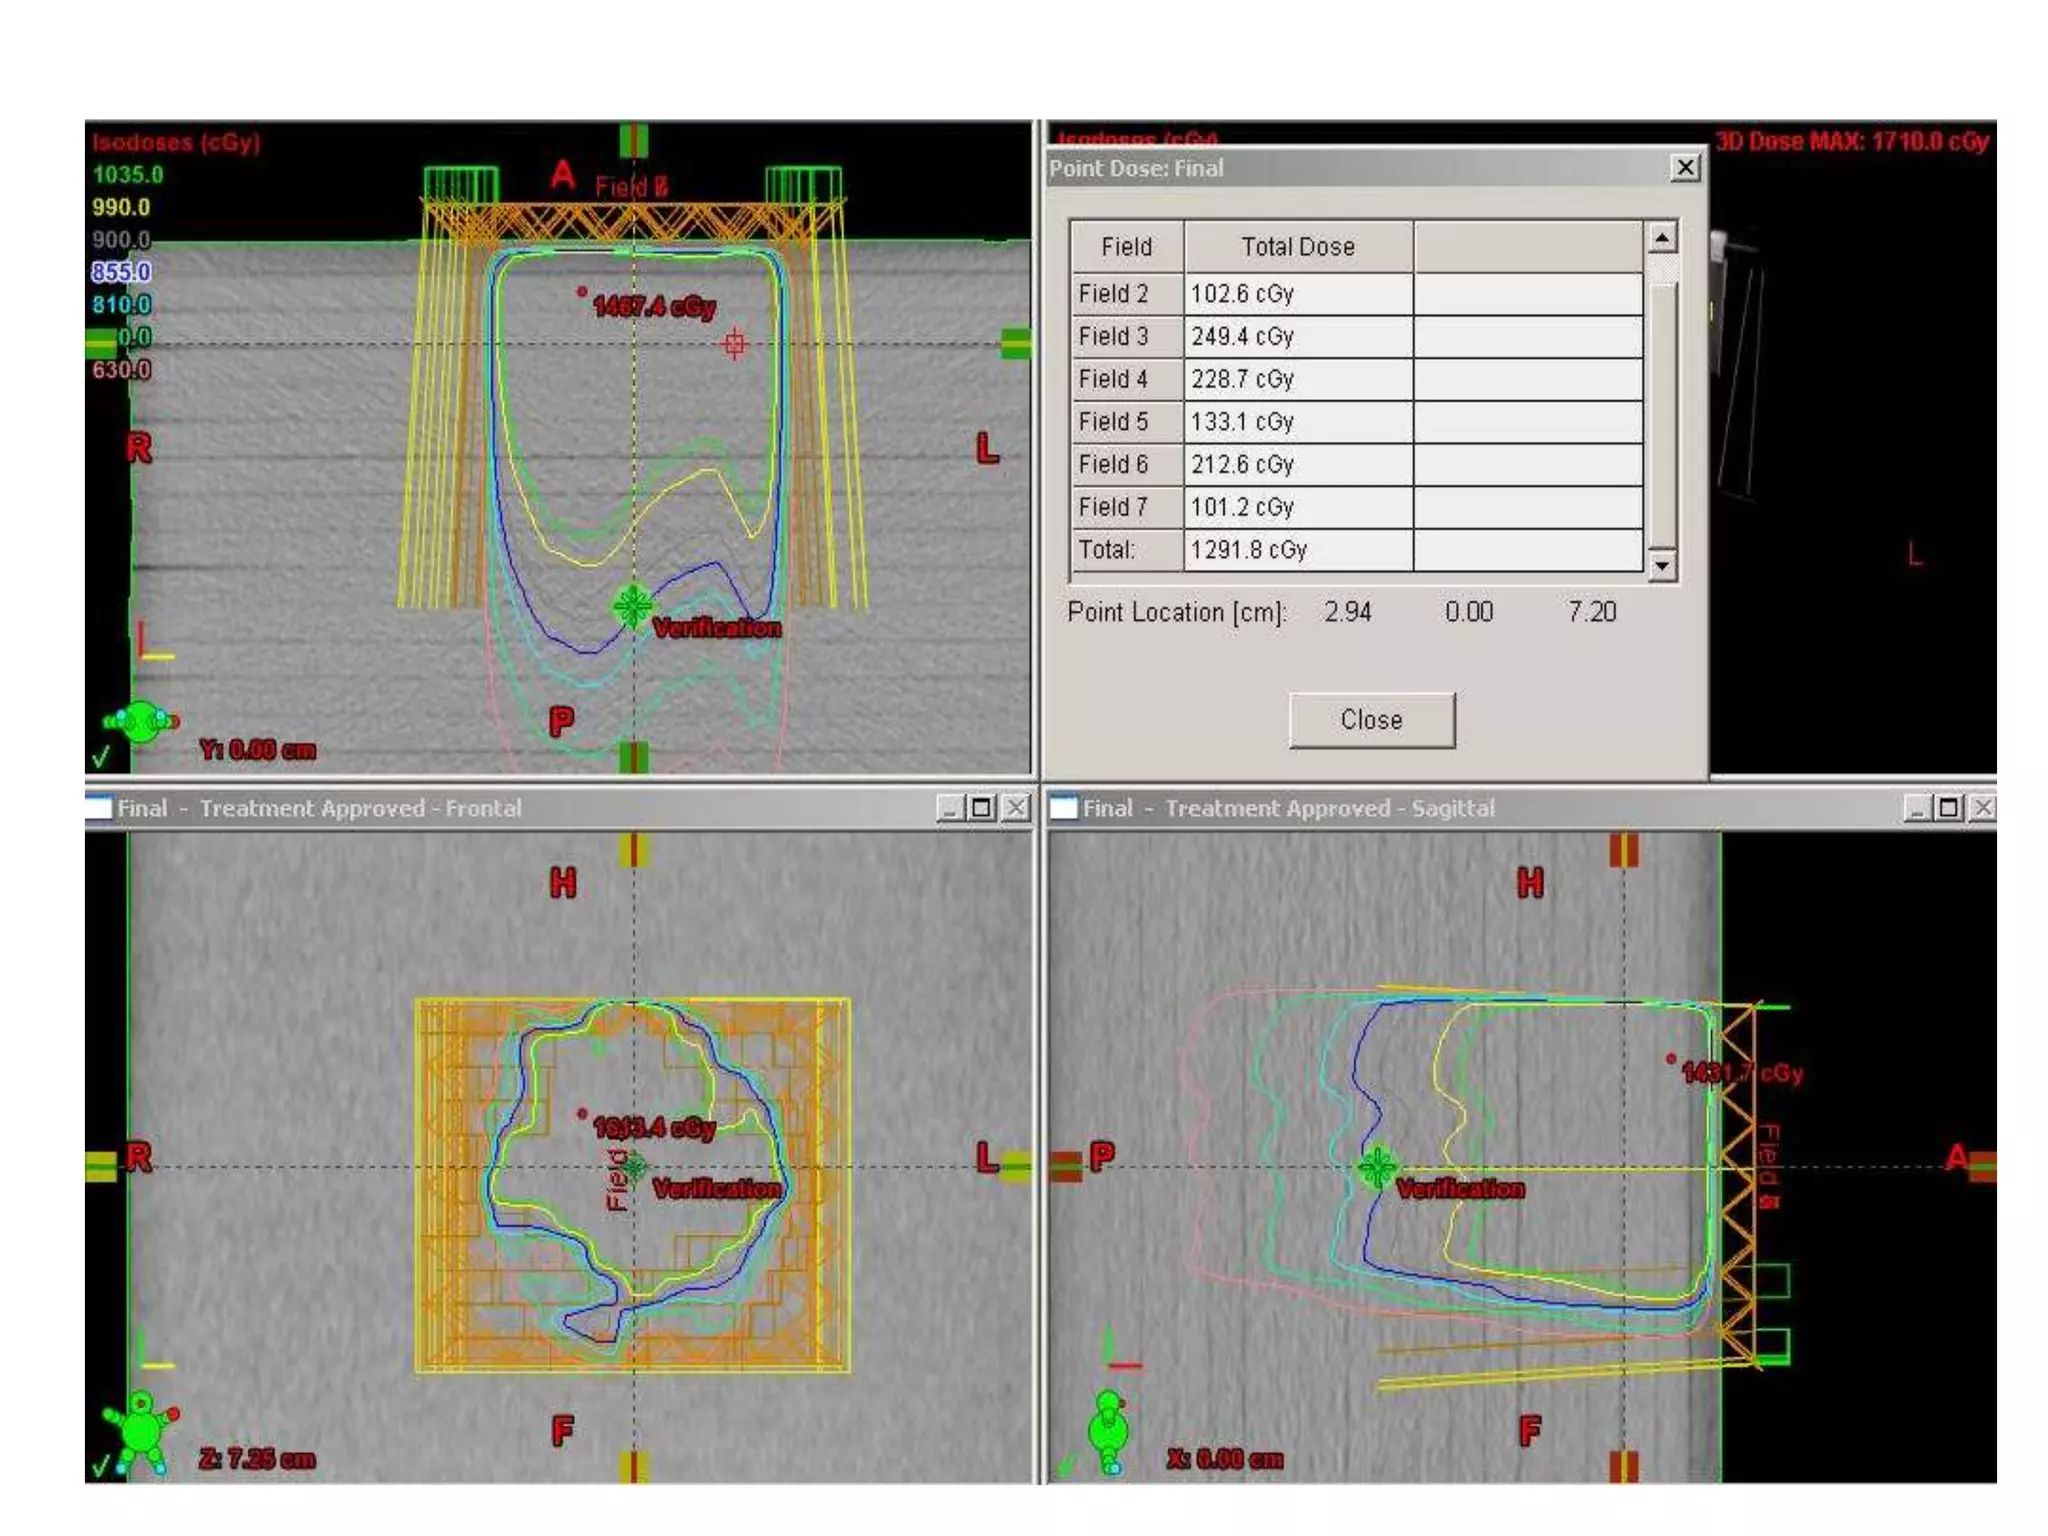This screenshot has width=2048, height=1536.
Task: Select the Field 2 row dose value 102.6 cGy
Action: pos(1298,294)
